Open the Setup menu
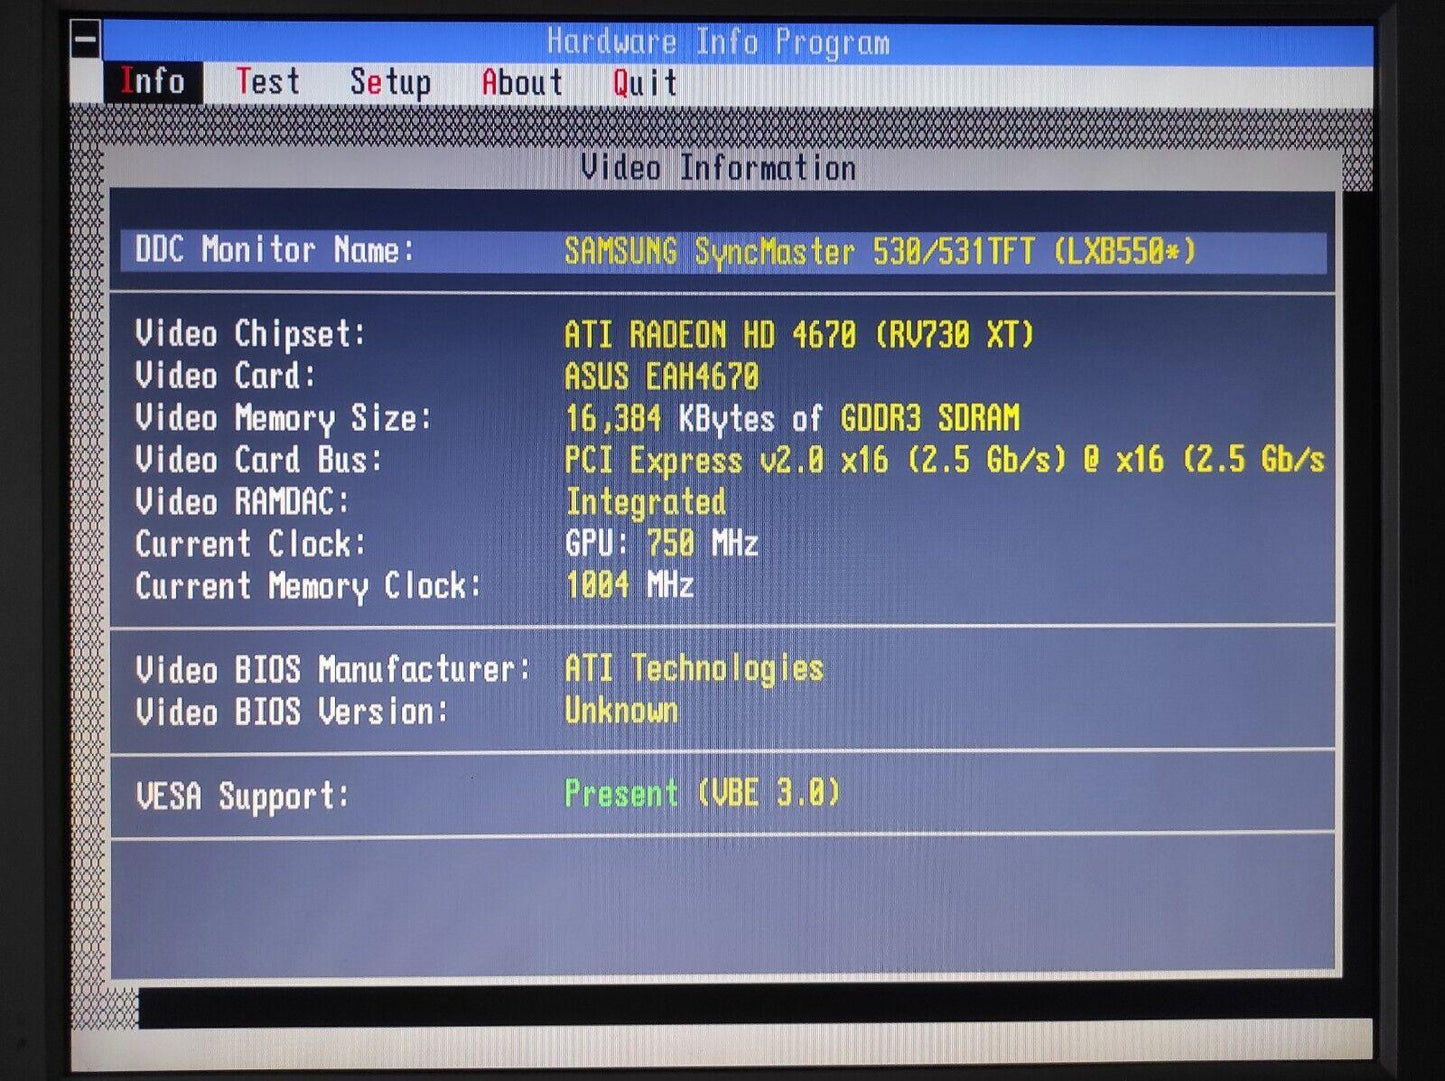Viewport: 1445px width, 1081px height. point(390,82)
